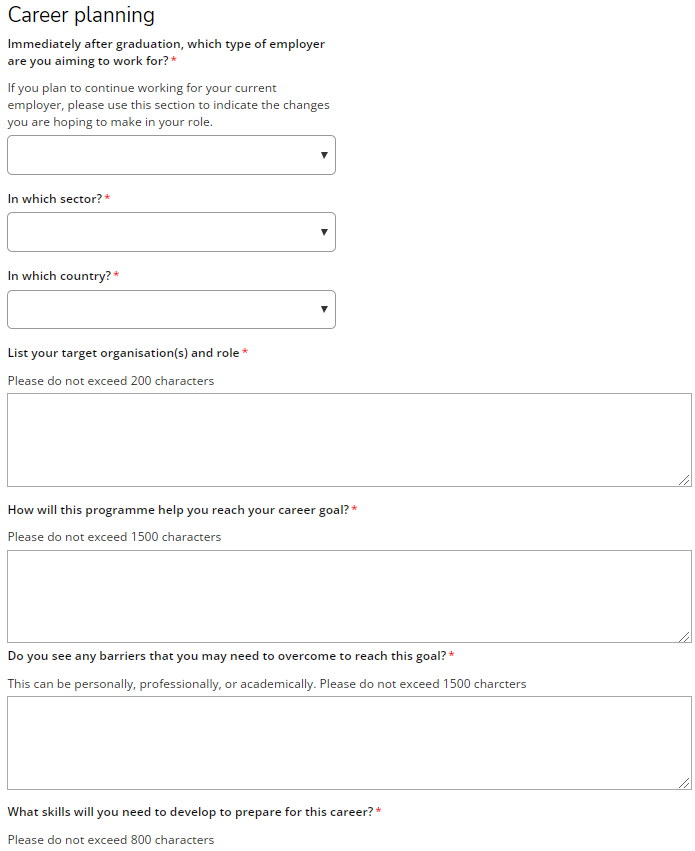The image size is (695, 851).
Task: Click the arrow icon on country dropdown
Action: [x=324, y=309]
